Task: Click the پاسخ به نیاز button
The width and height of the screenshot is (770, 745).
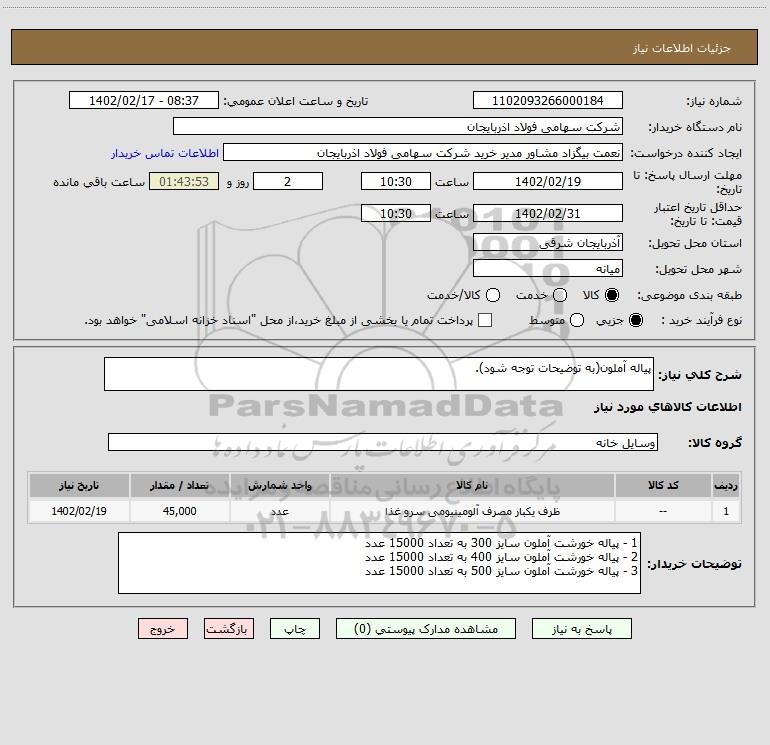Action: [x=581, y=629]
